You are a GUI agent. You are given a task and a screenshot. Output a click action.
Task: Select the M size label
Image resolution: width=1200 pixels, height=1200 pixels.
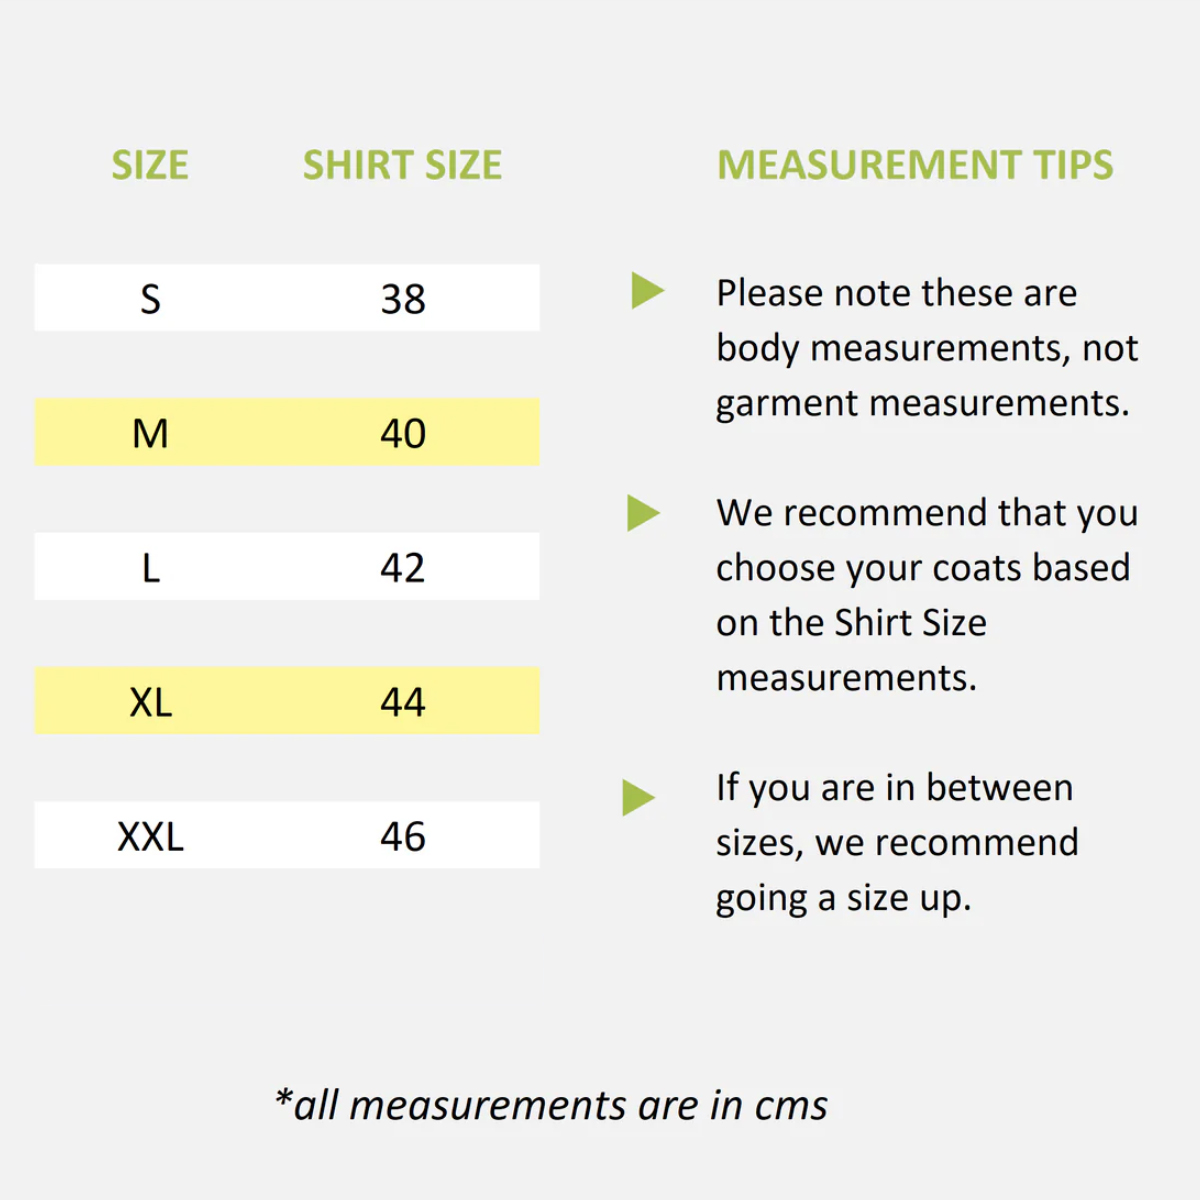[150, 433]
